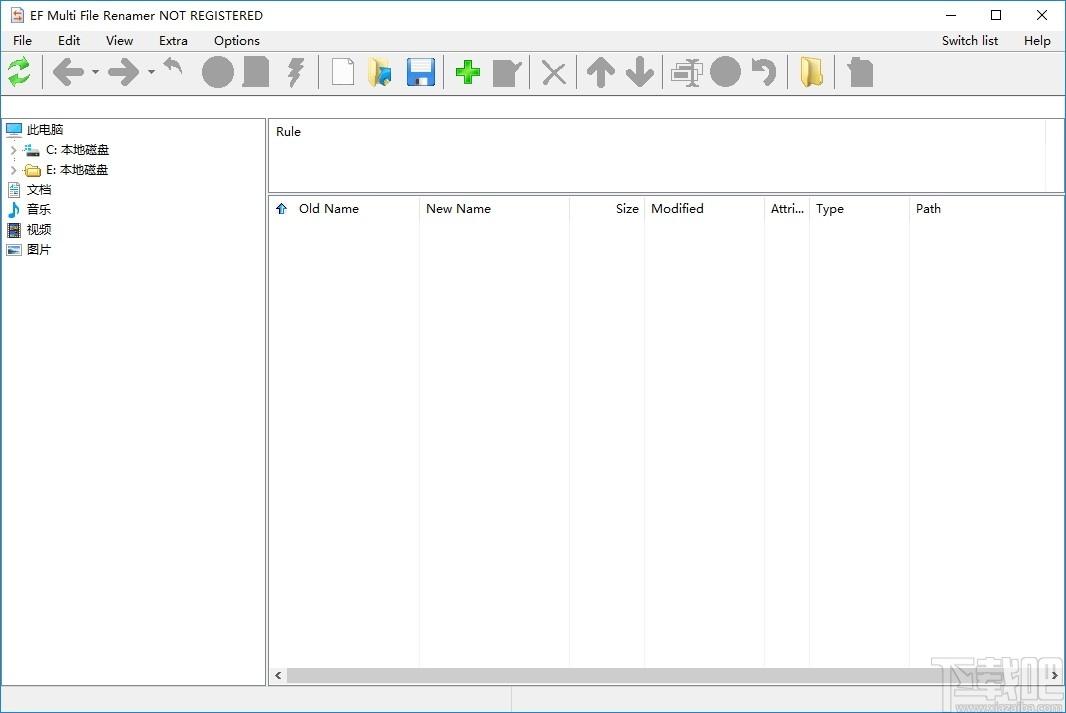
Task: Click the lightning bolt toolbar icon
Action: point(295,72)
